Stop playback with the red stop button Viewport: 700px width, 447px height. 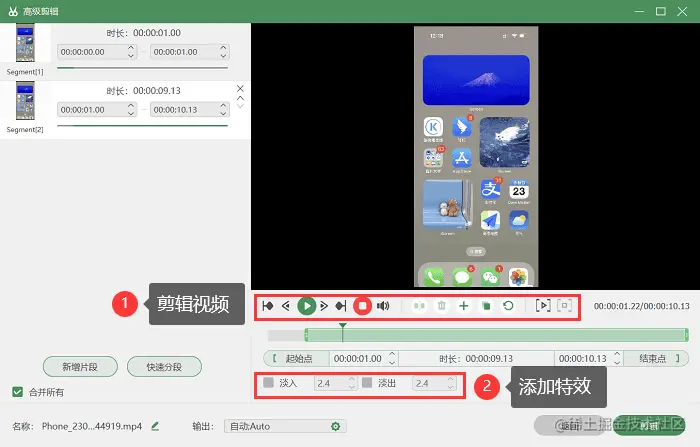coord(362,306)
